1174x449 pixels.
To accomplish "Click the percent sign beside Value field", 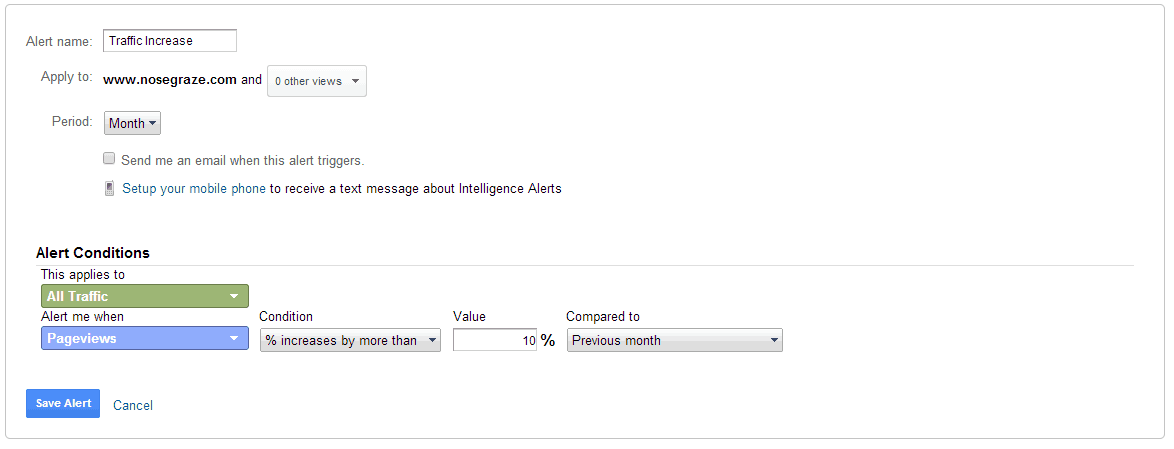I will coord(548,340).
